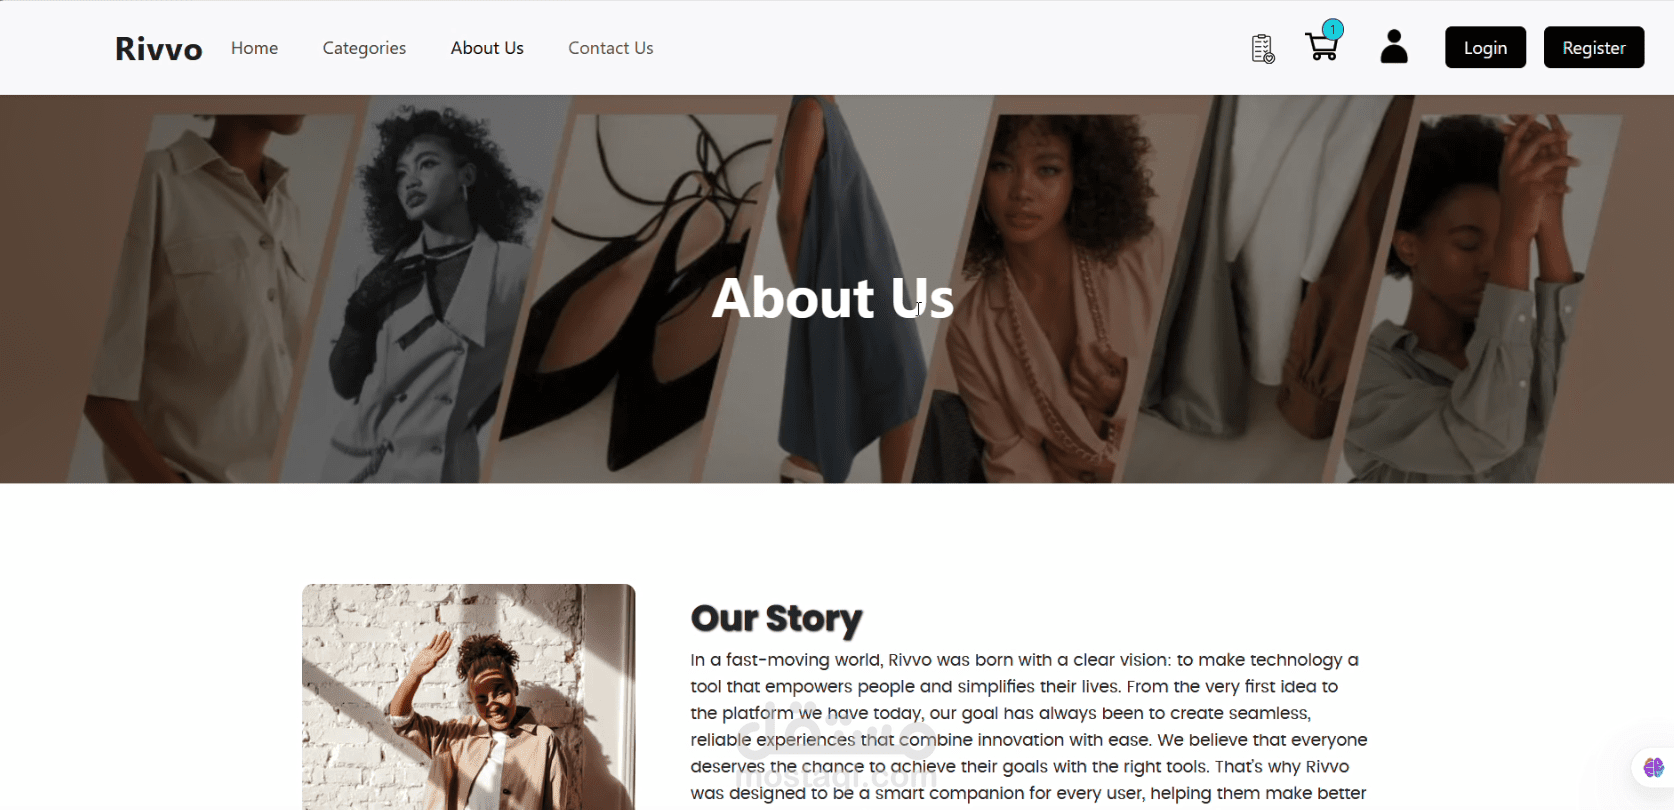
Task: Click the black heels image in banner
Action: [x=640, y=290]
